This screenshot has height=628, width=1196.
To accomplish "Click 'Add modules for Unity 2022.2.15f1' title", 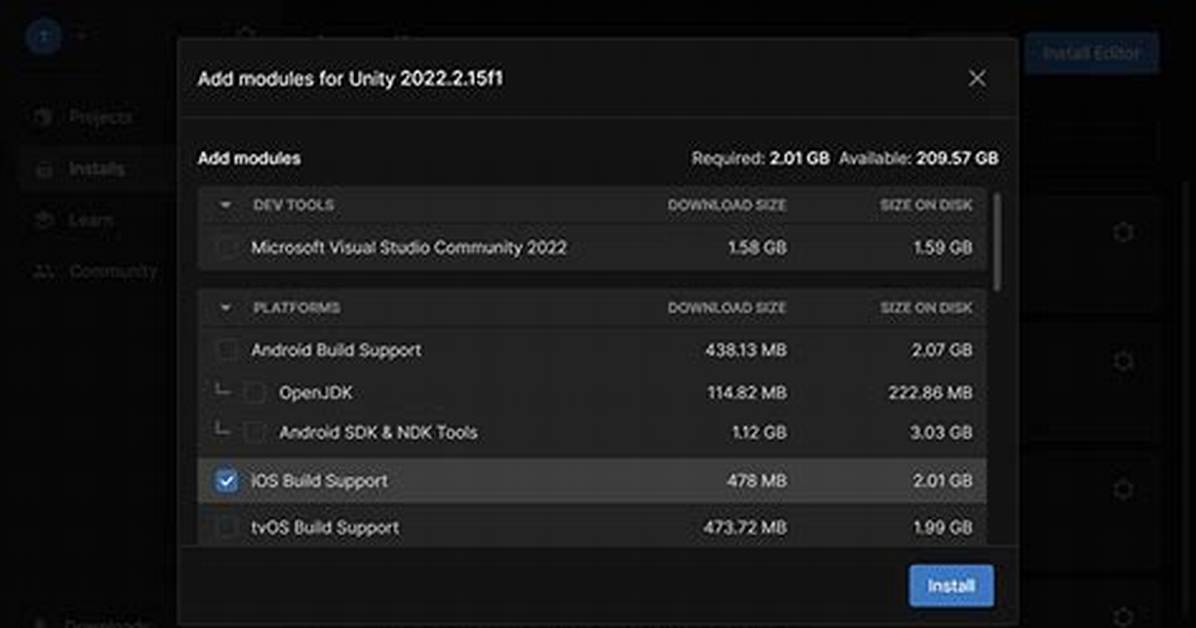I will point(350,79).
